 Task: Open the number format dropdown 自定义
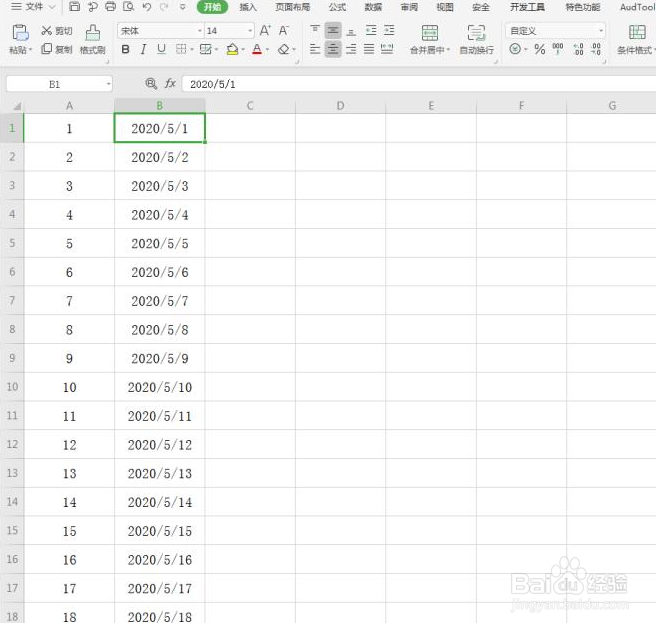(x=601, y=31)
